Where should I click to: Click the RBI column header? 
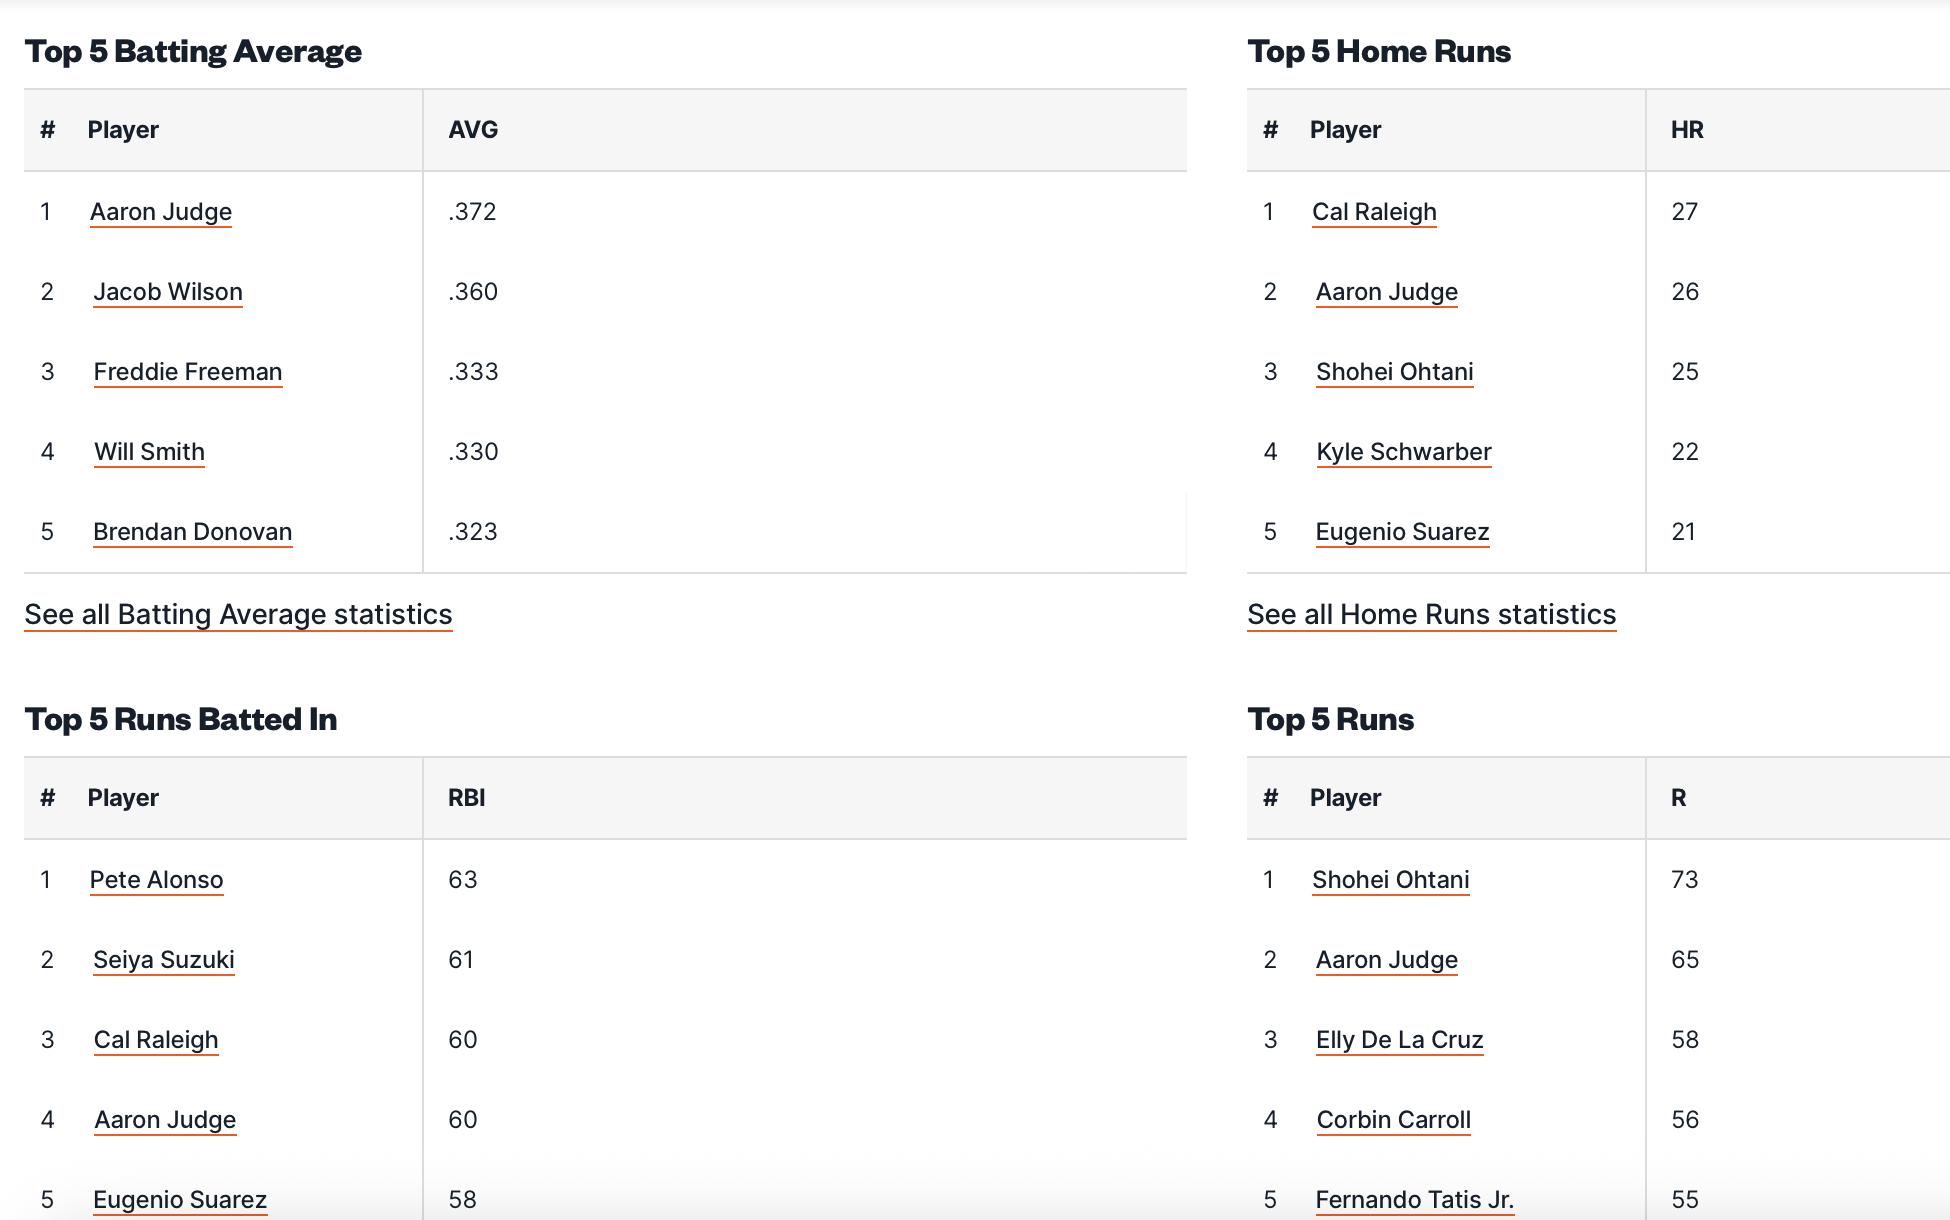click(466, 798)
